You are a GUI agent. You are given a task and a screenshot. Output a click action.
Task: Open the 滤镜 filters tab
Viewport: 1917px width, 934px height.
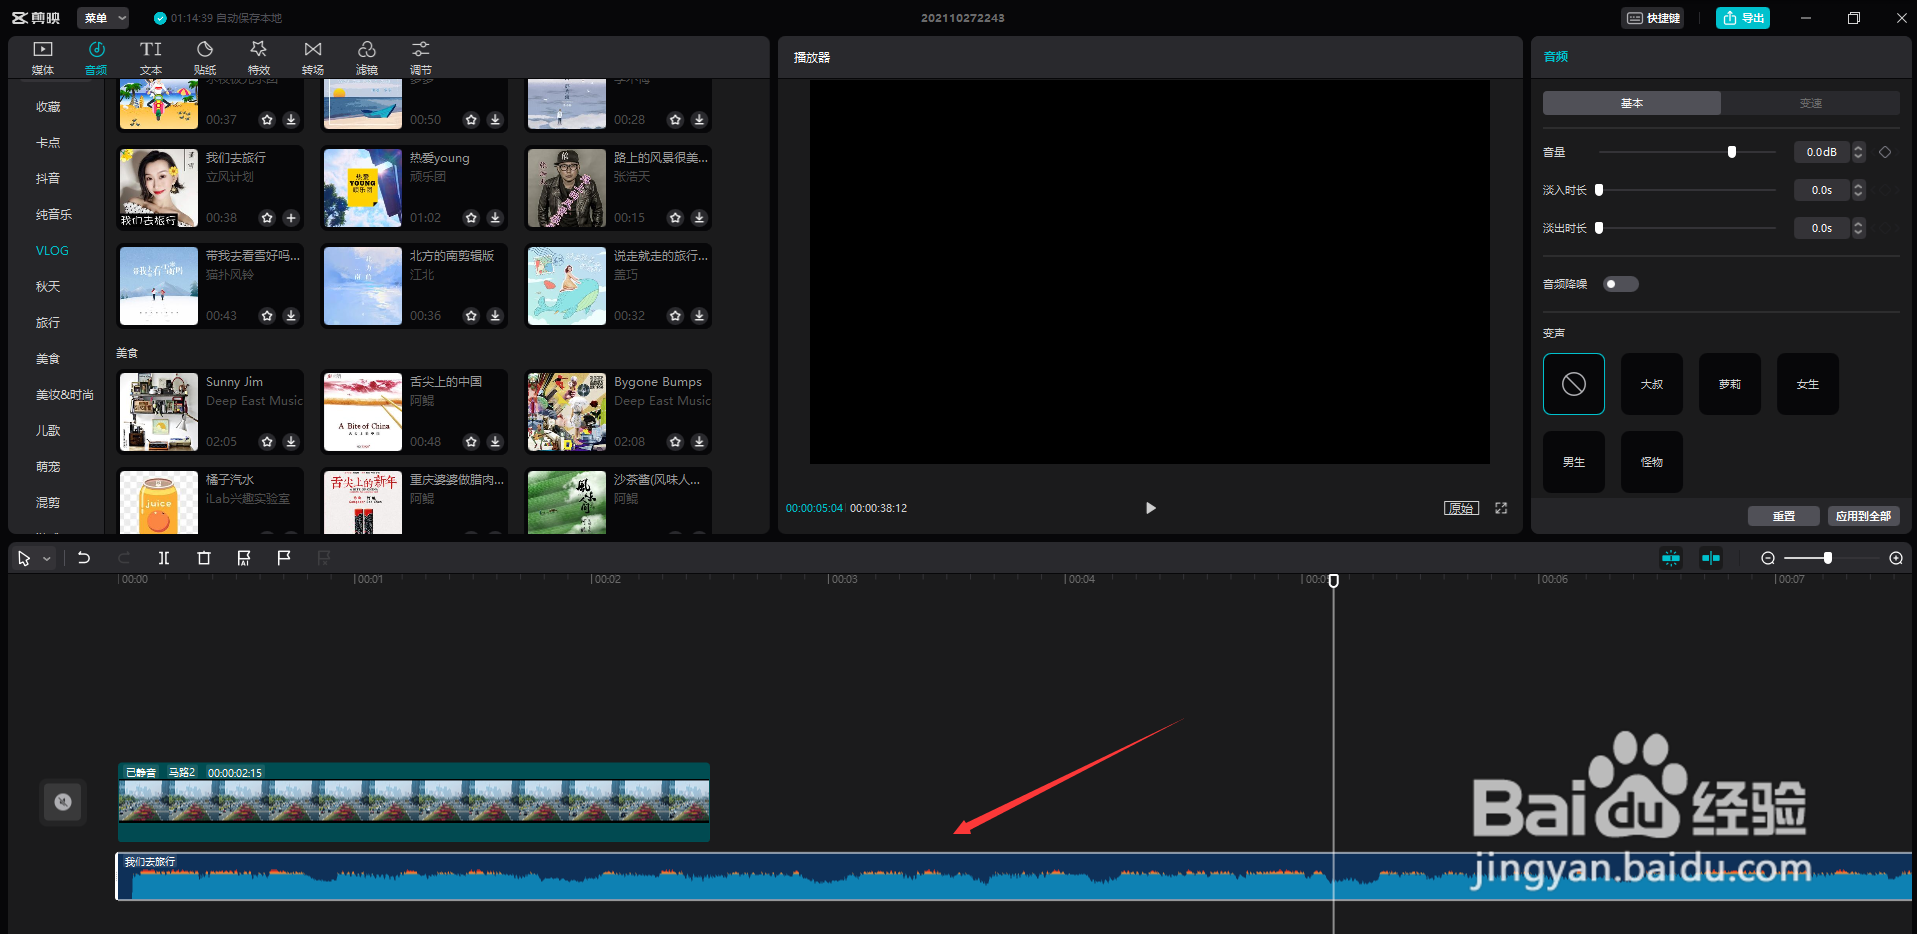coord(367,58)
